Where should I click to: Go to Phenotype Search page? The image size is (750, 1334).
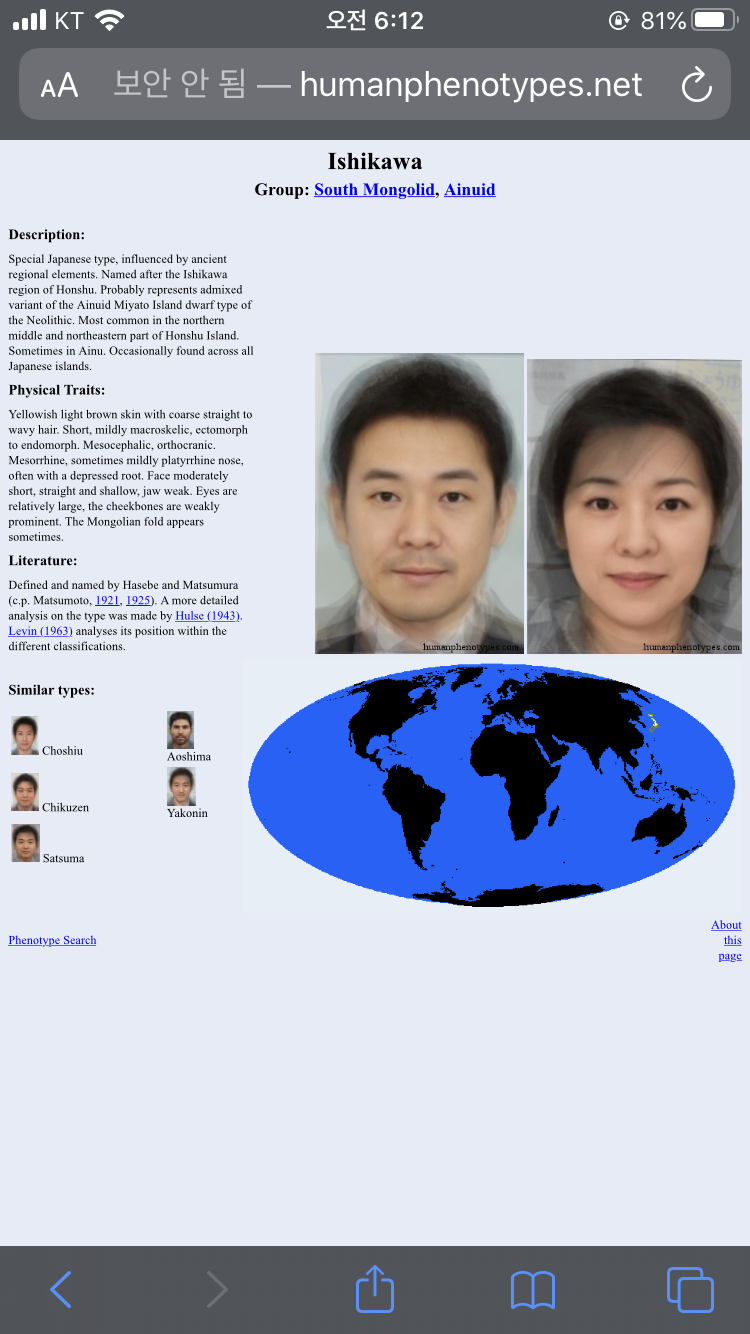52,940
